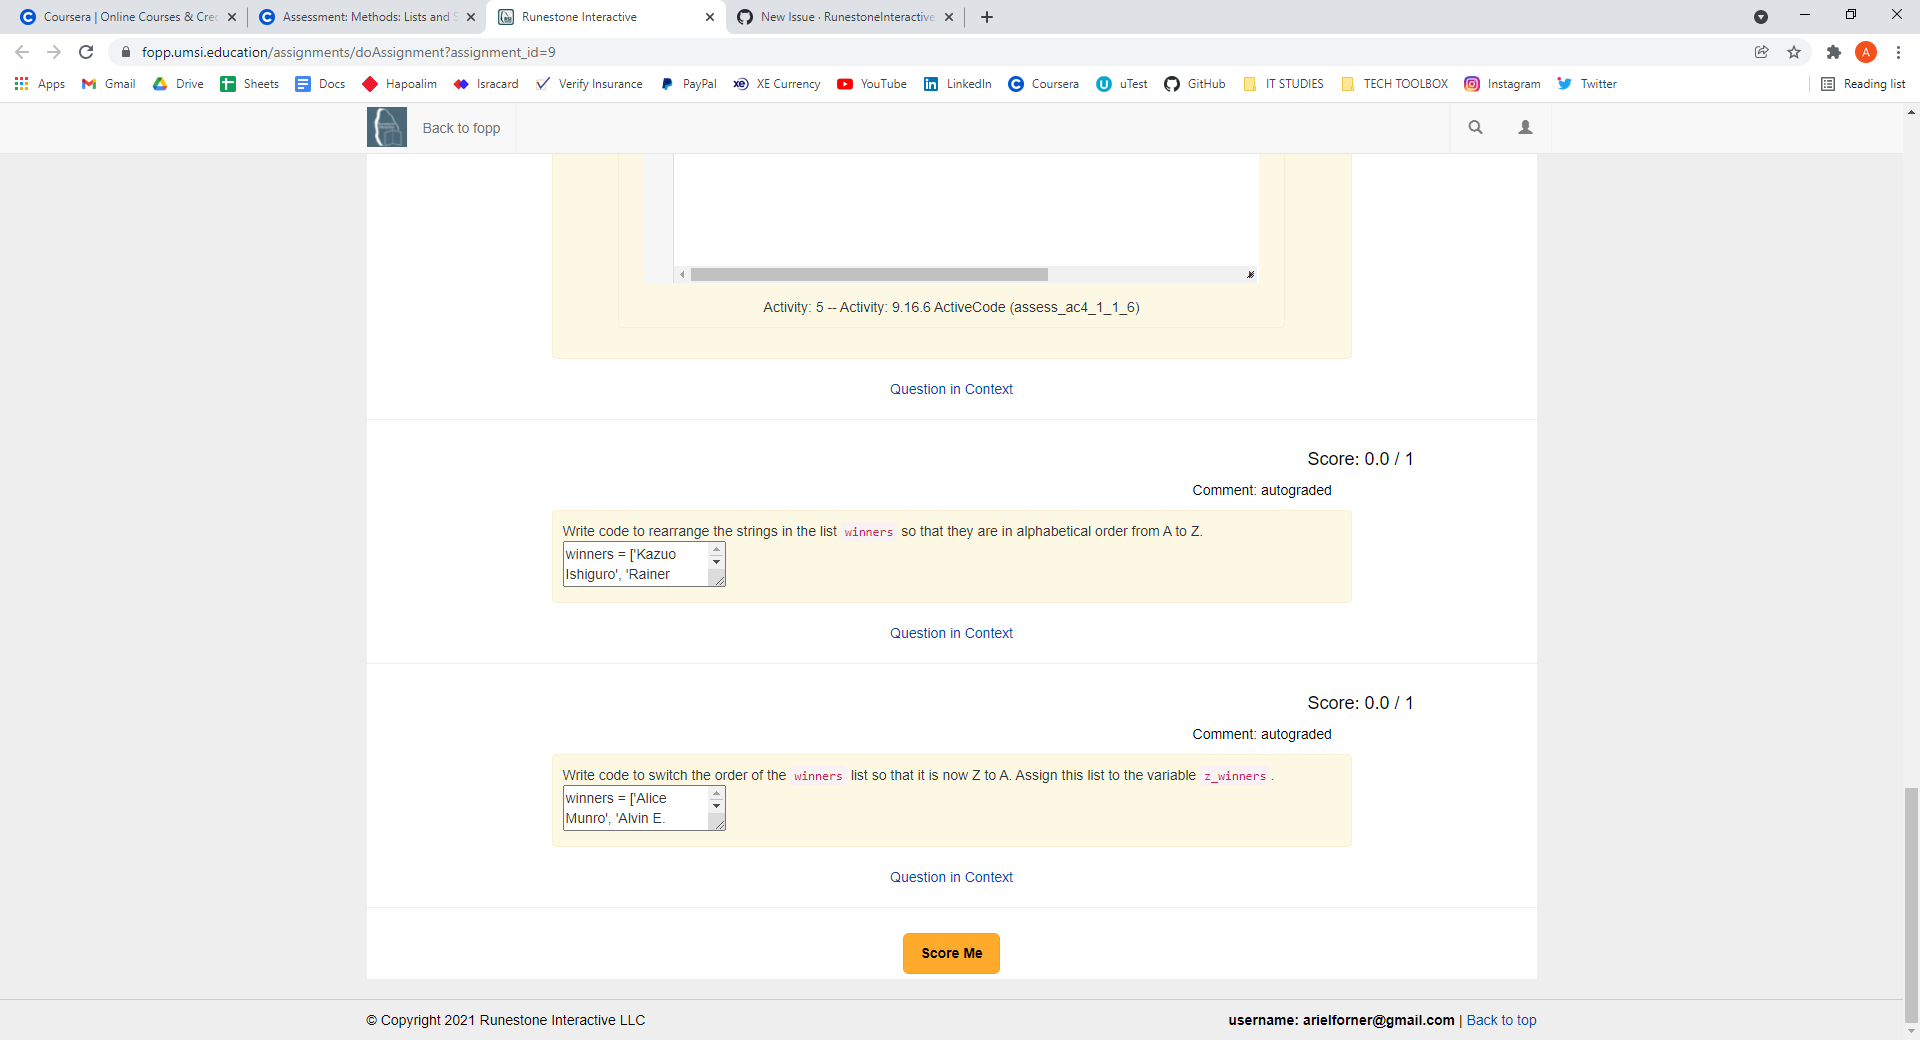
Task: Open the GitHub bookmark
Action: pyautogui.click(x=1195, y=84)
